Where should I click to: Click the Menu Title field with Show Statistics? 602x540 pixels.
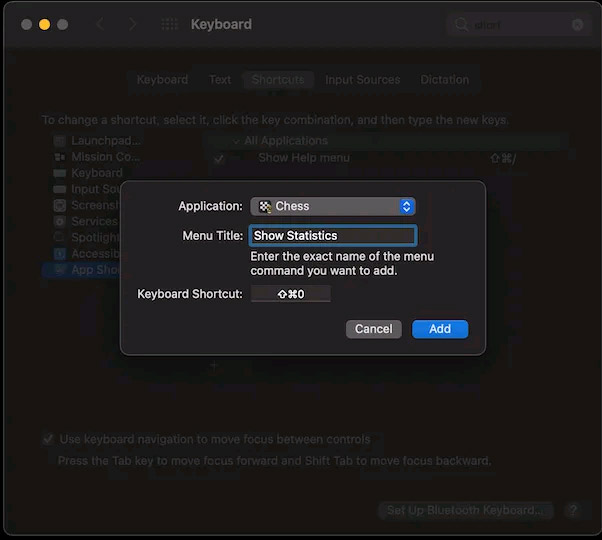[333, 236]
